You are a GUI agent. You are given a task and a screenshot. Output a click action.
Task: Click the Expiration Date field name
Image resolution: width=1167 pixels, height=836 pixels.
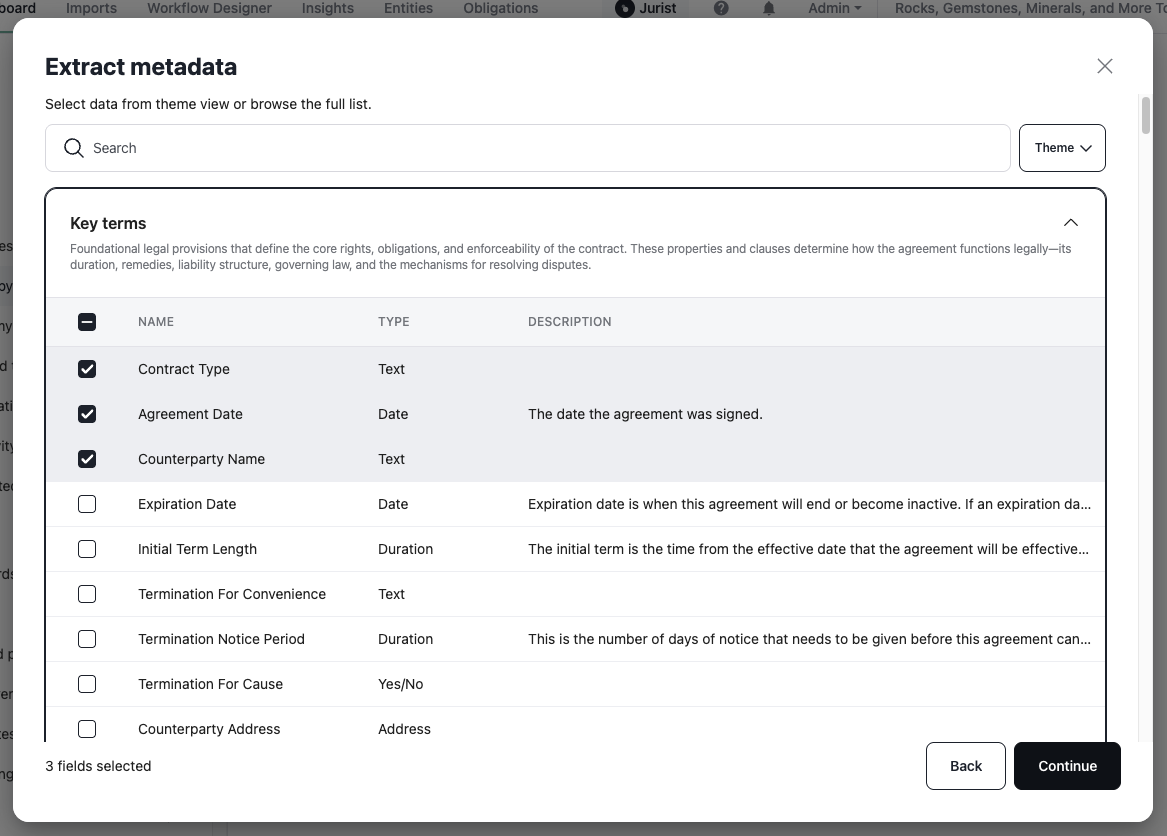click(x=187, y=504)
